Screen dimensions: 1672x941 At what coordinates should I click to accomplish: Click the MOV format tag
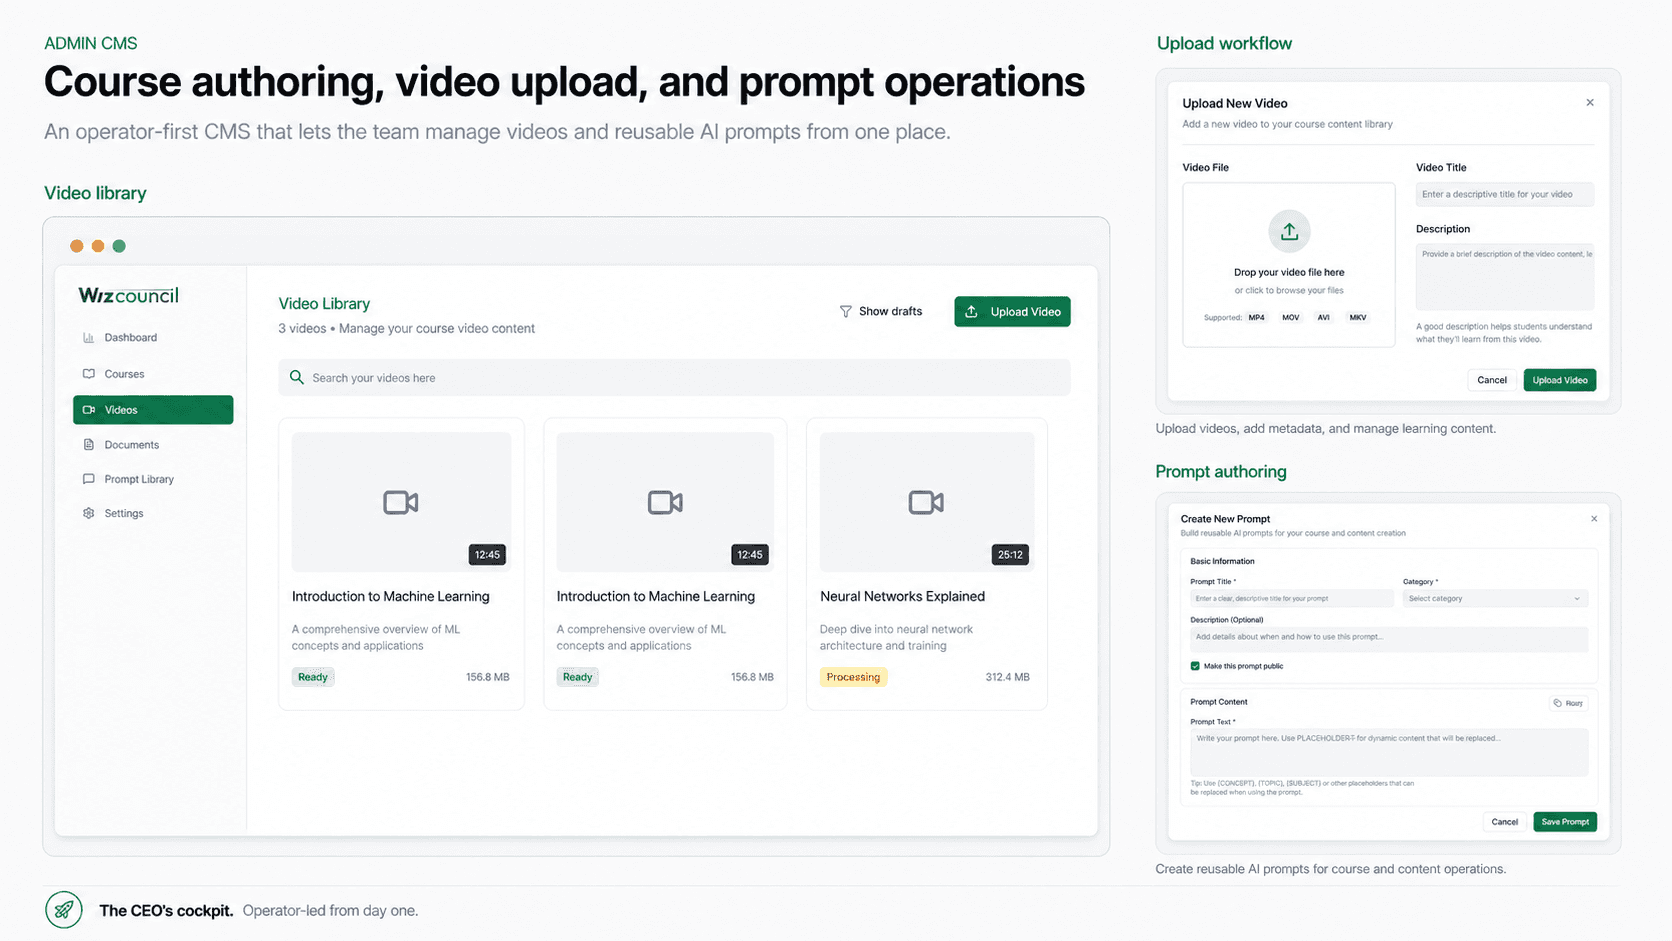pos(1291,318)
